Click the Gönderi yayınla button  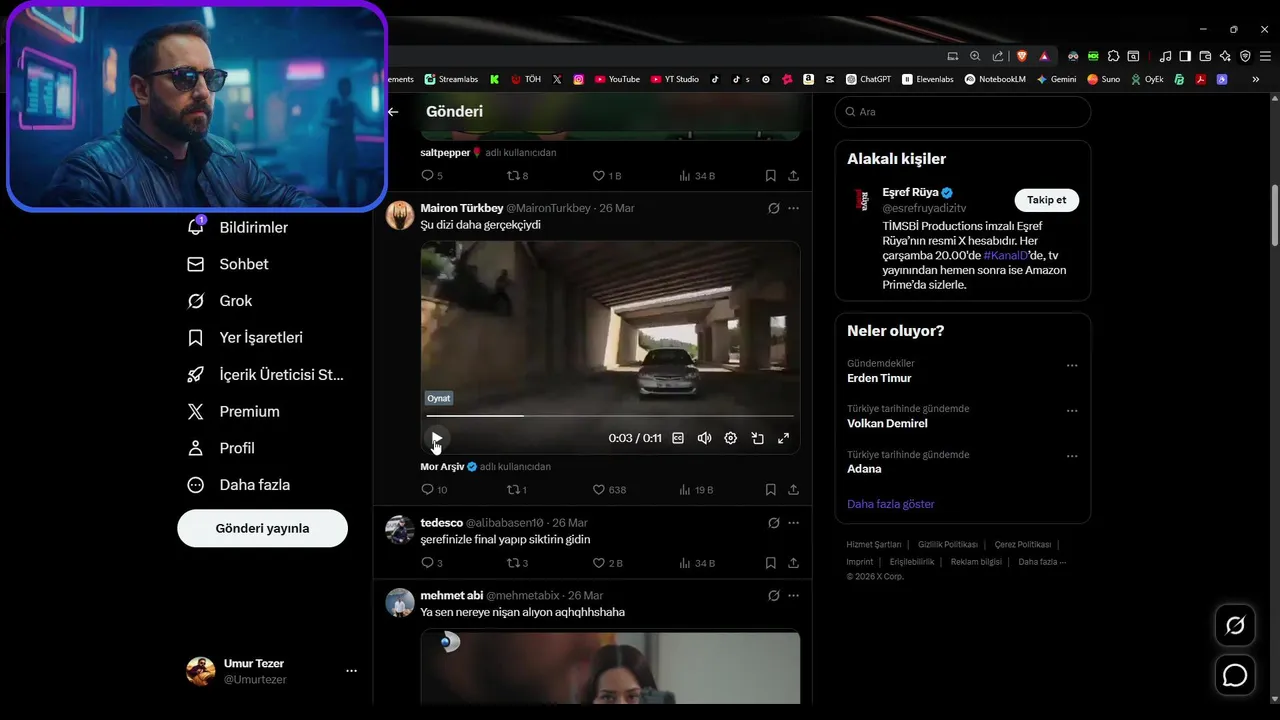[x=262, y=528]
